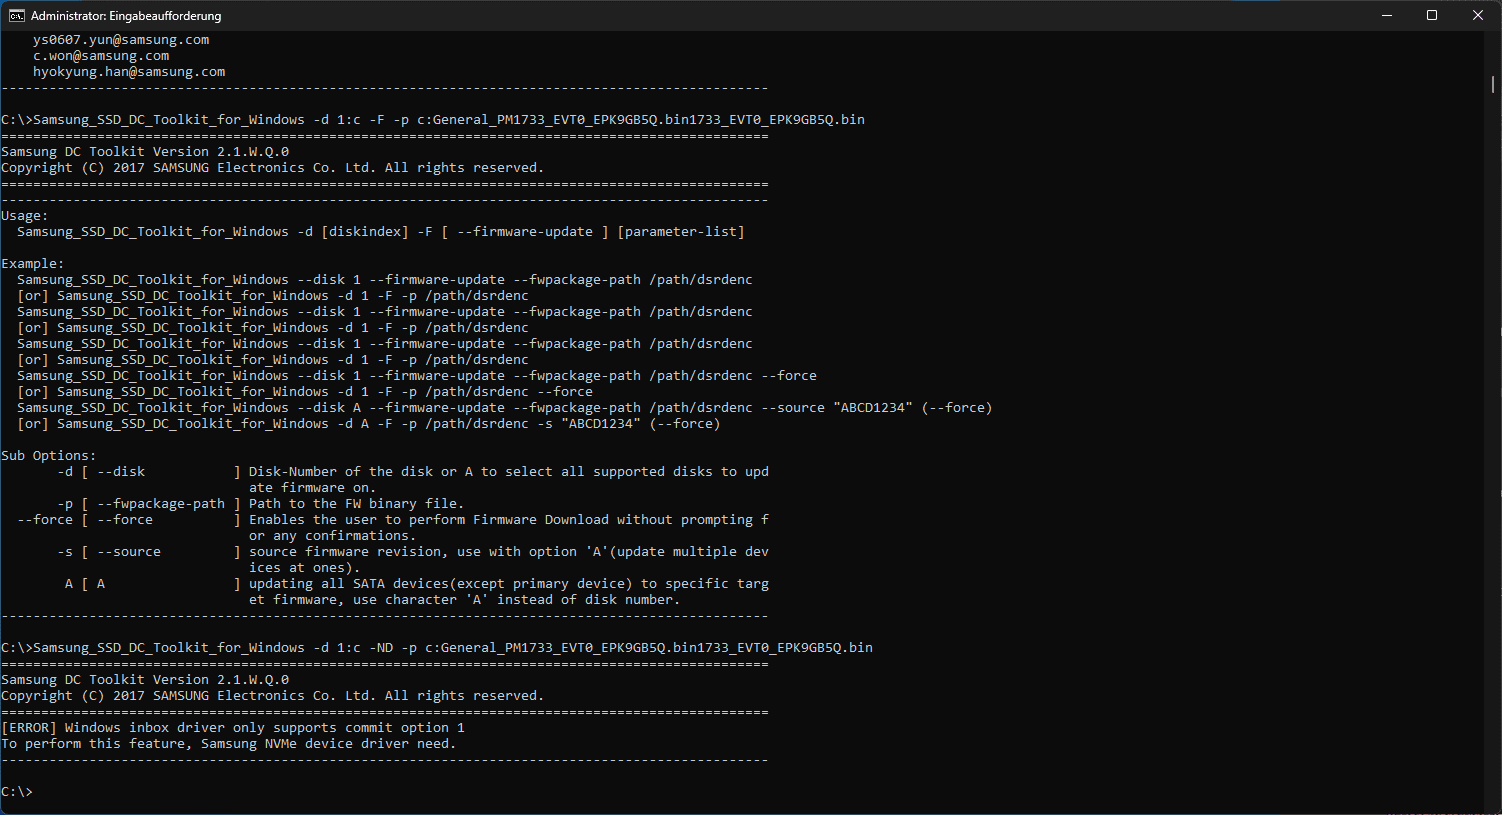Click the final 'C:\>' prompt
This screenshot has width=1502, height=815.
17,792
